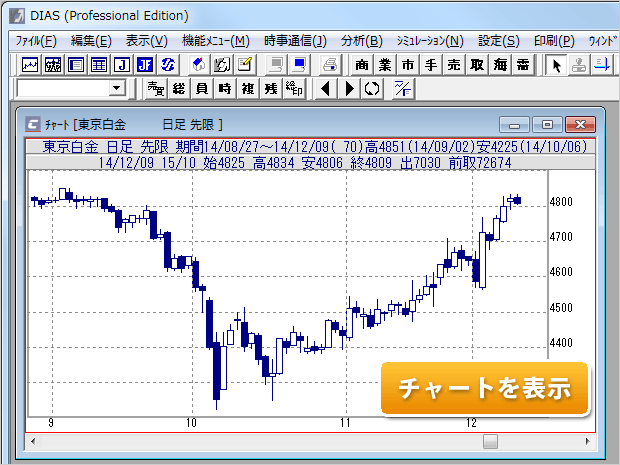Click the chart's horizontal scrollbar thumb
Image resolution: width=620 pixels, height=465 pixels.
pos(490,441)
